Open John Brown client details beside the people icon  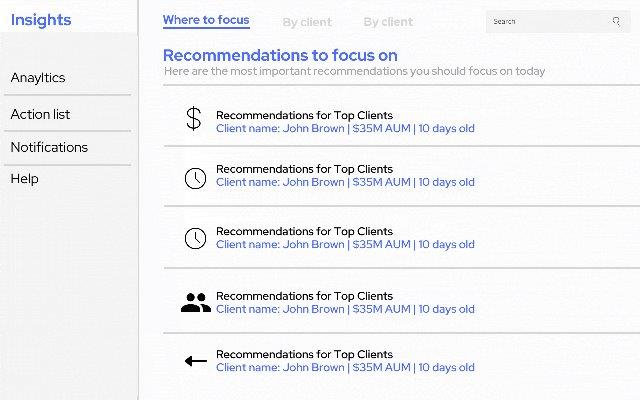pyautogui.click(x=345, y=309)
